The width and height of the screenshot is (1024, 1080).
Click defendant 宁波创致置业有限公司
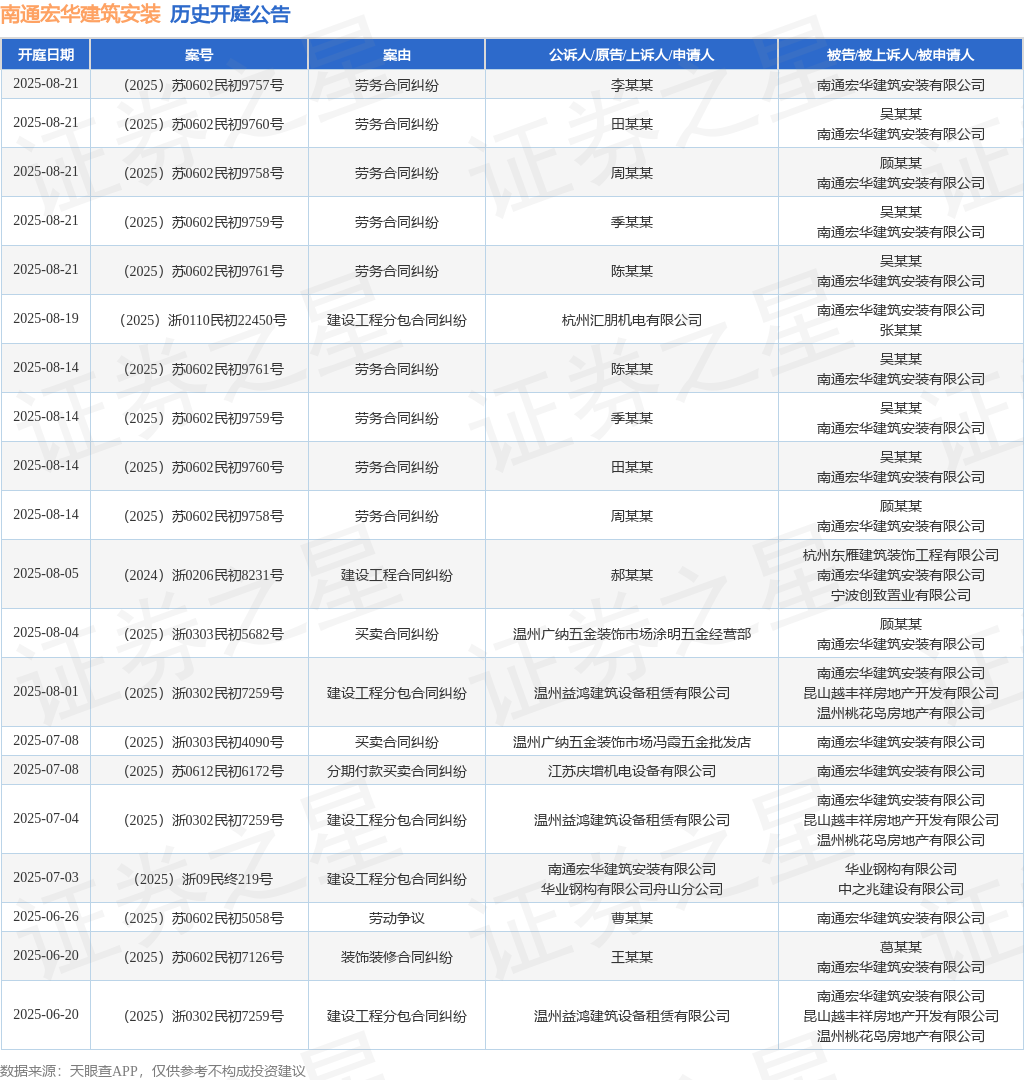click(x=900, y=595)
